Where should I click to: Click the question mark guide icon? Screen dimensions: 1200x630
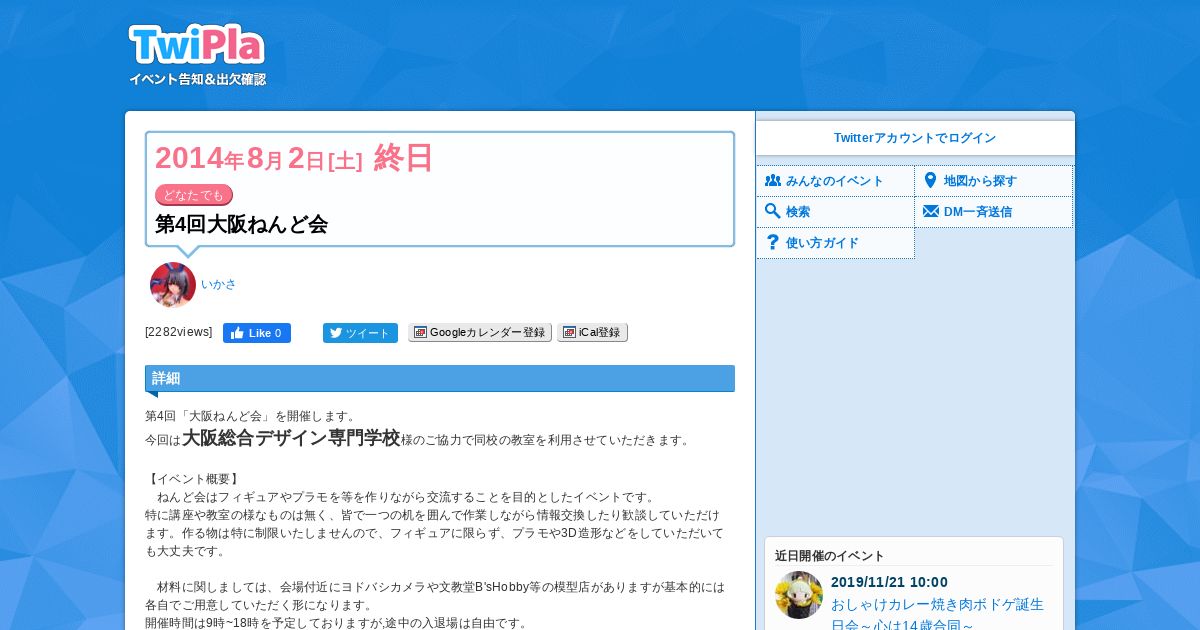coord(772,242)
